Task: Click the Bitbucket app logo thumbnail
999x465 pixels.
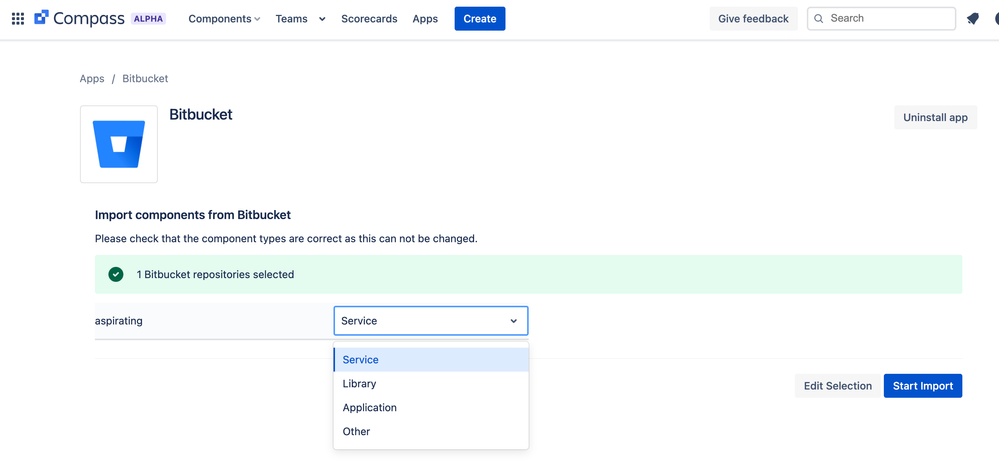Action: [x=119, y=144]
